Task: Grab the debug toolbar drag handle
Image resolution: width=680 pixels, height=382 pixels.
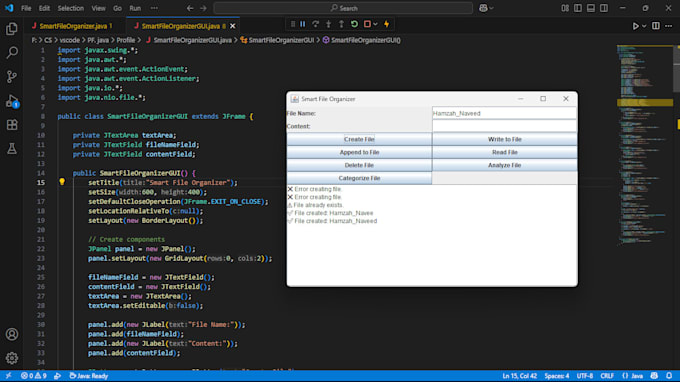Action: tap(293, 24)
